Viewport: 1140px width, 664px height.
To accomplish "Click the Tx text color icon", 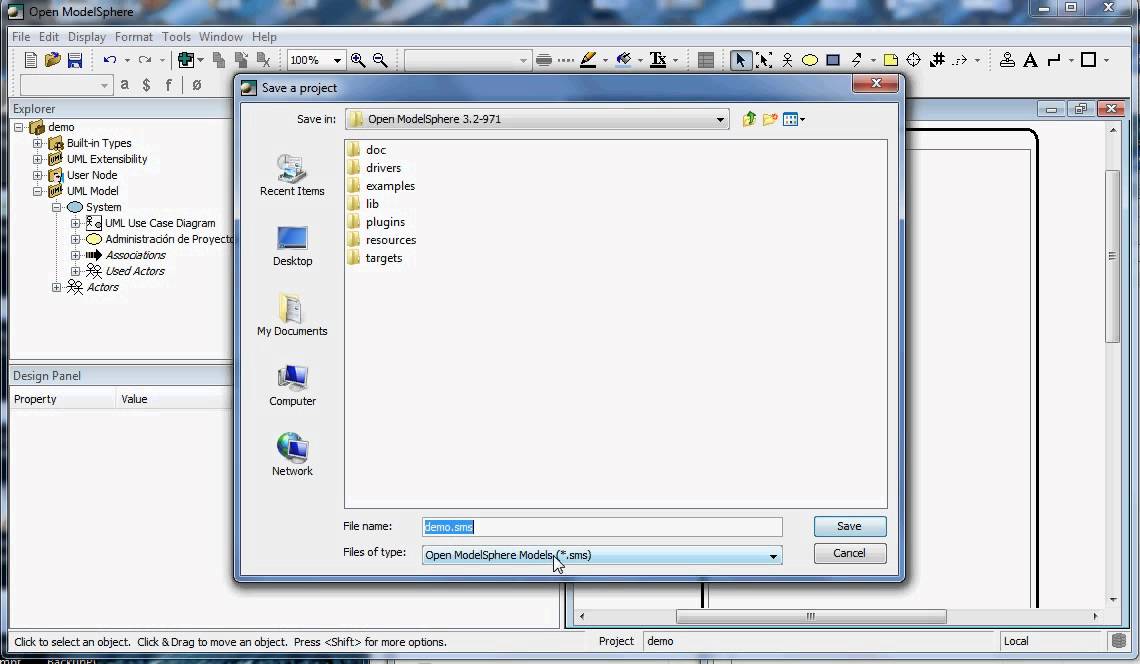I will tap(658, 60).
